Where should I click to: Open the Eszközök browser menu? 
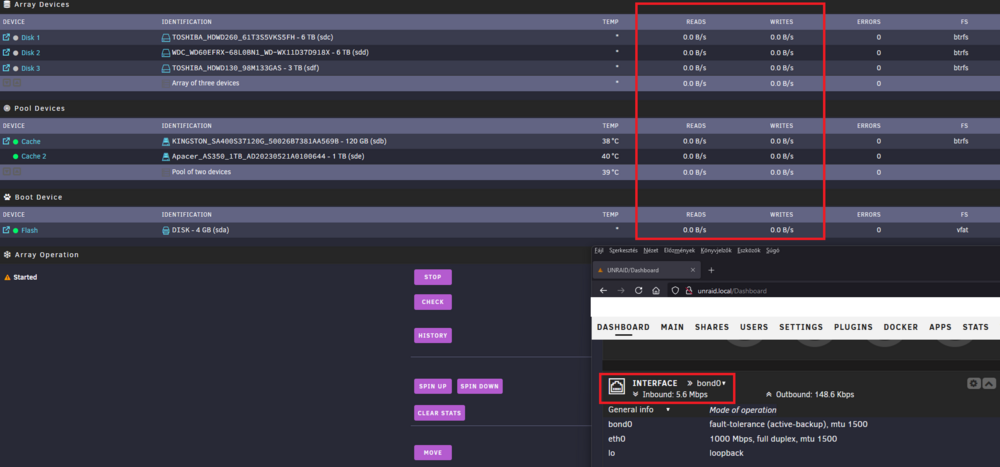(749, 251)
